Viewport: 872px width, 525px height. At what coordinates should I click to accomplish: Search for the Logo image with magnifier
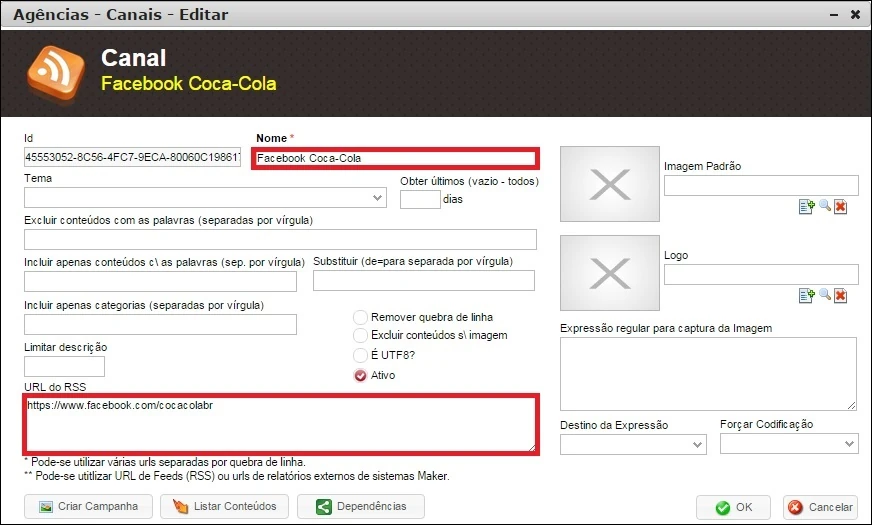(825, 295)
